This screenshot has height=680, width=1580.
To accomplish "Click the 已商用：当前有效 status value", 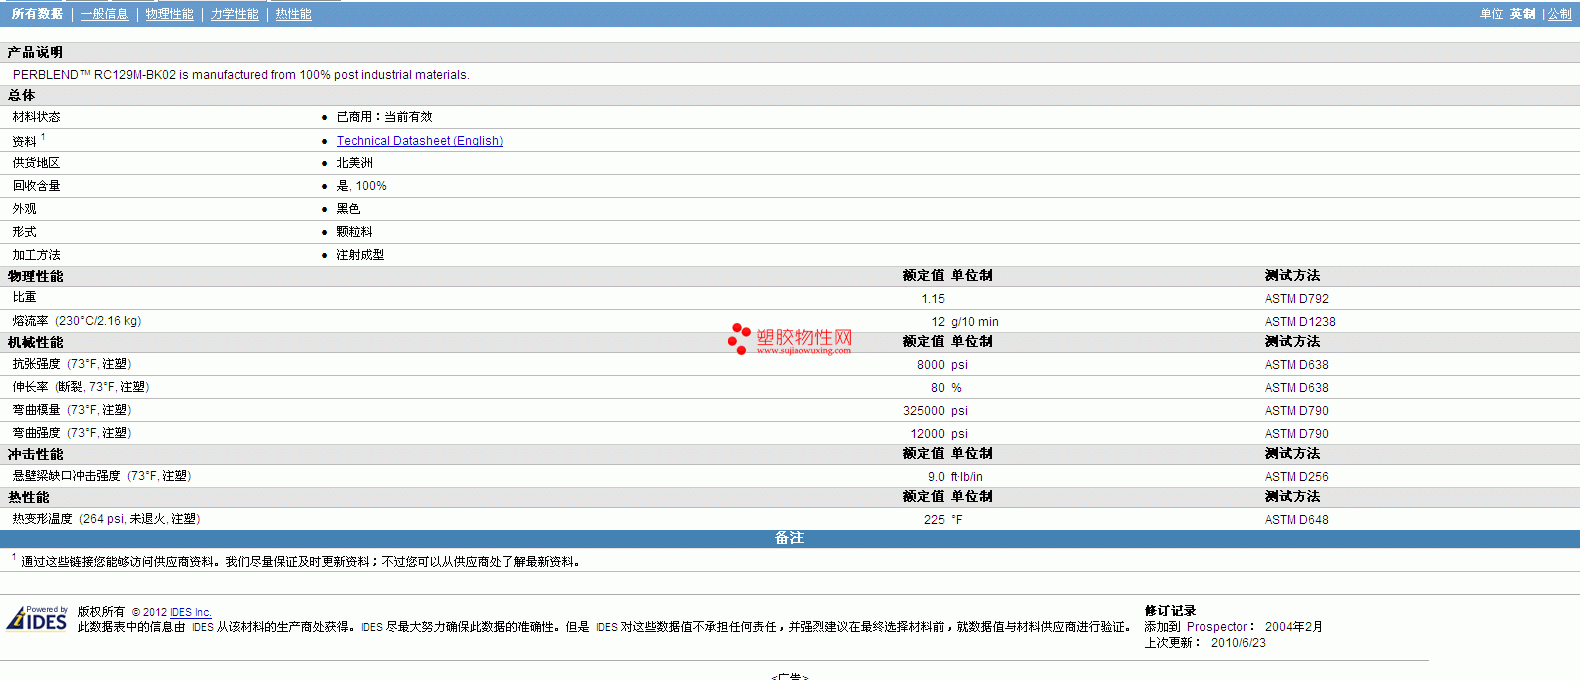I will click(x=385, y=117).
